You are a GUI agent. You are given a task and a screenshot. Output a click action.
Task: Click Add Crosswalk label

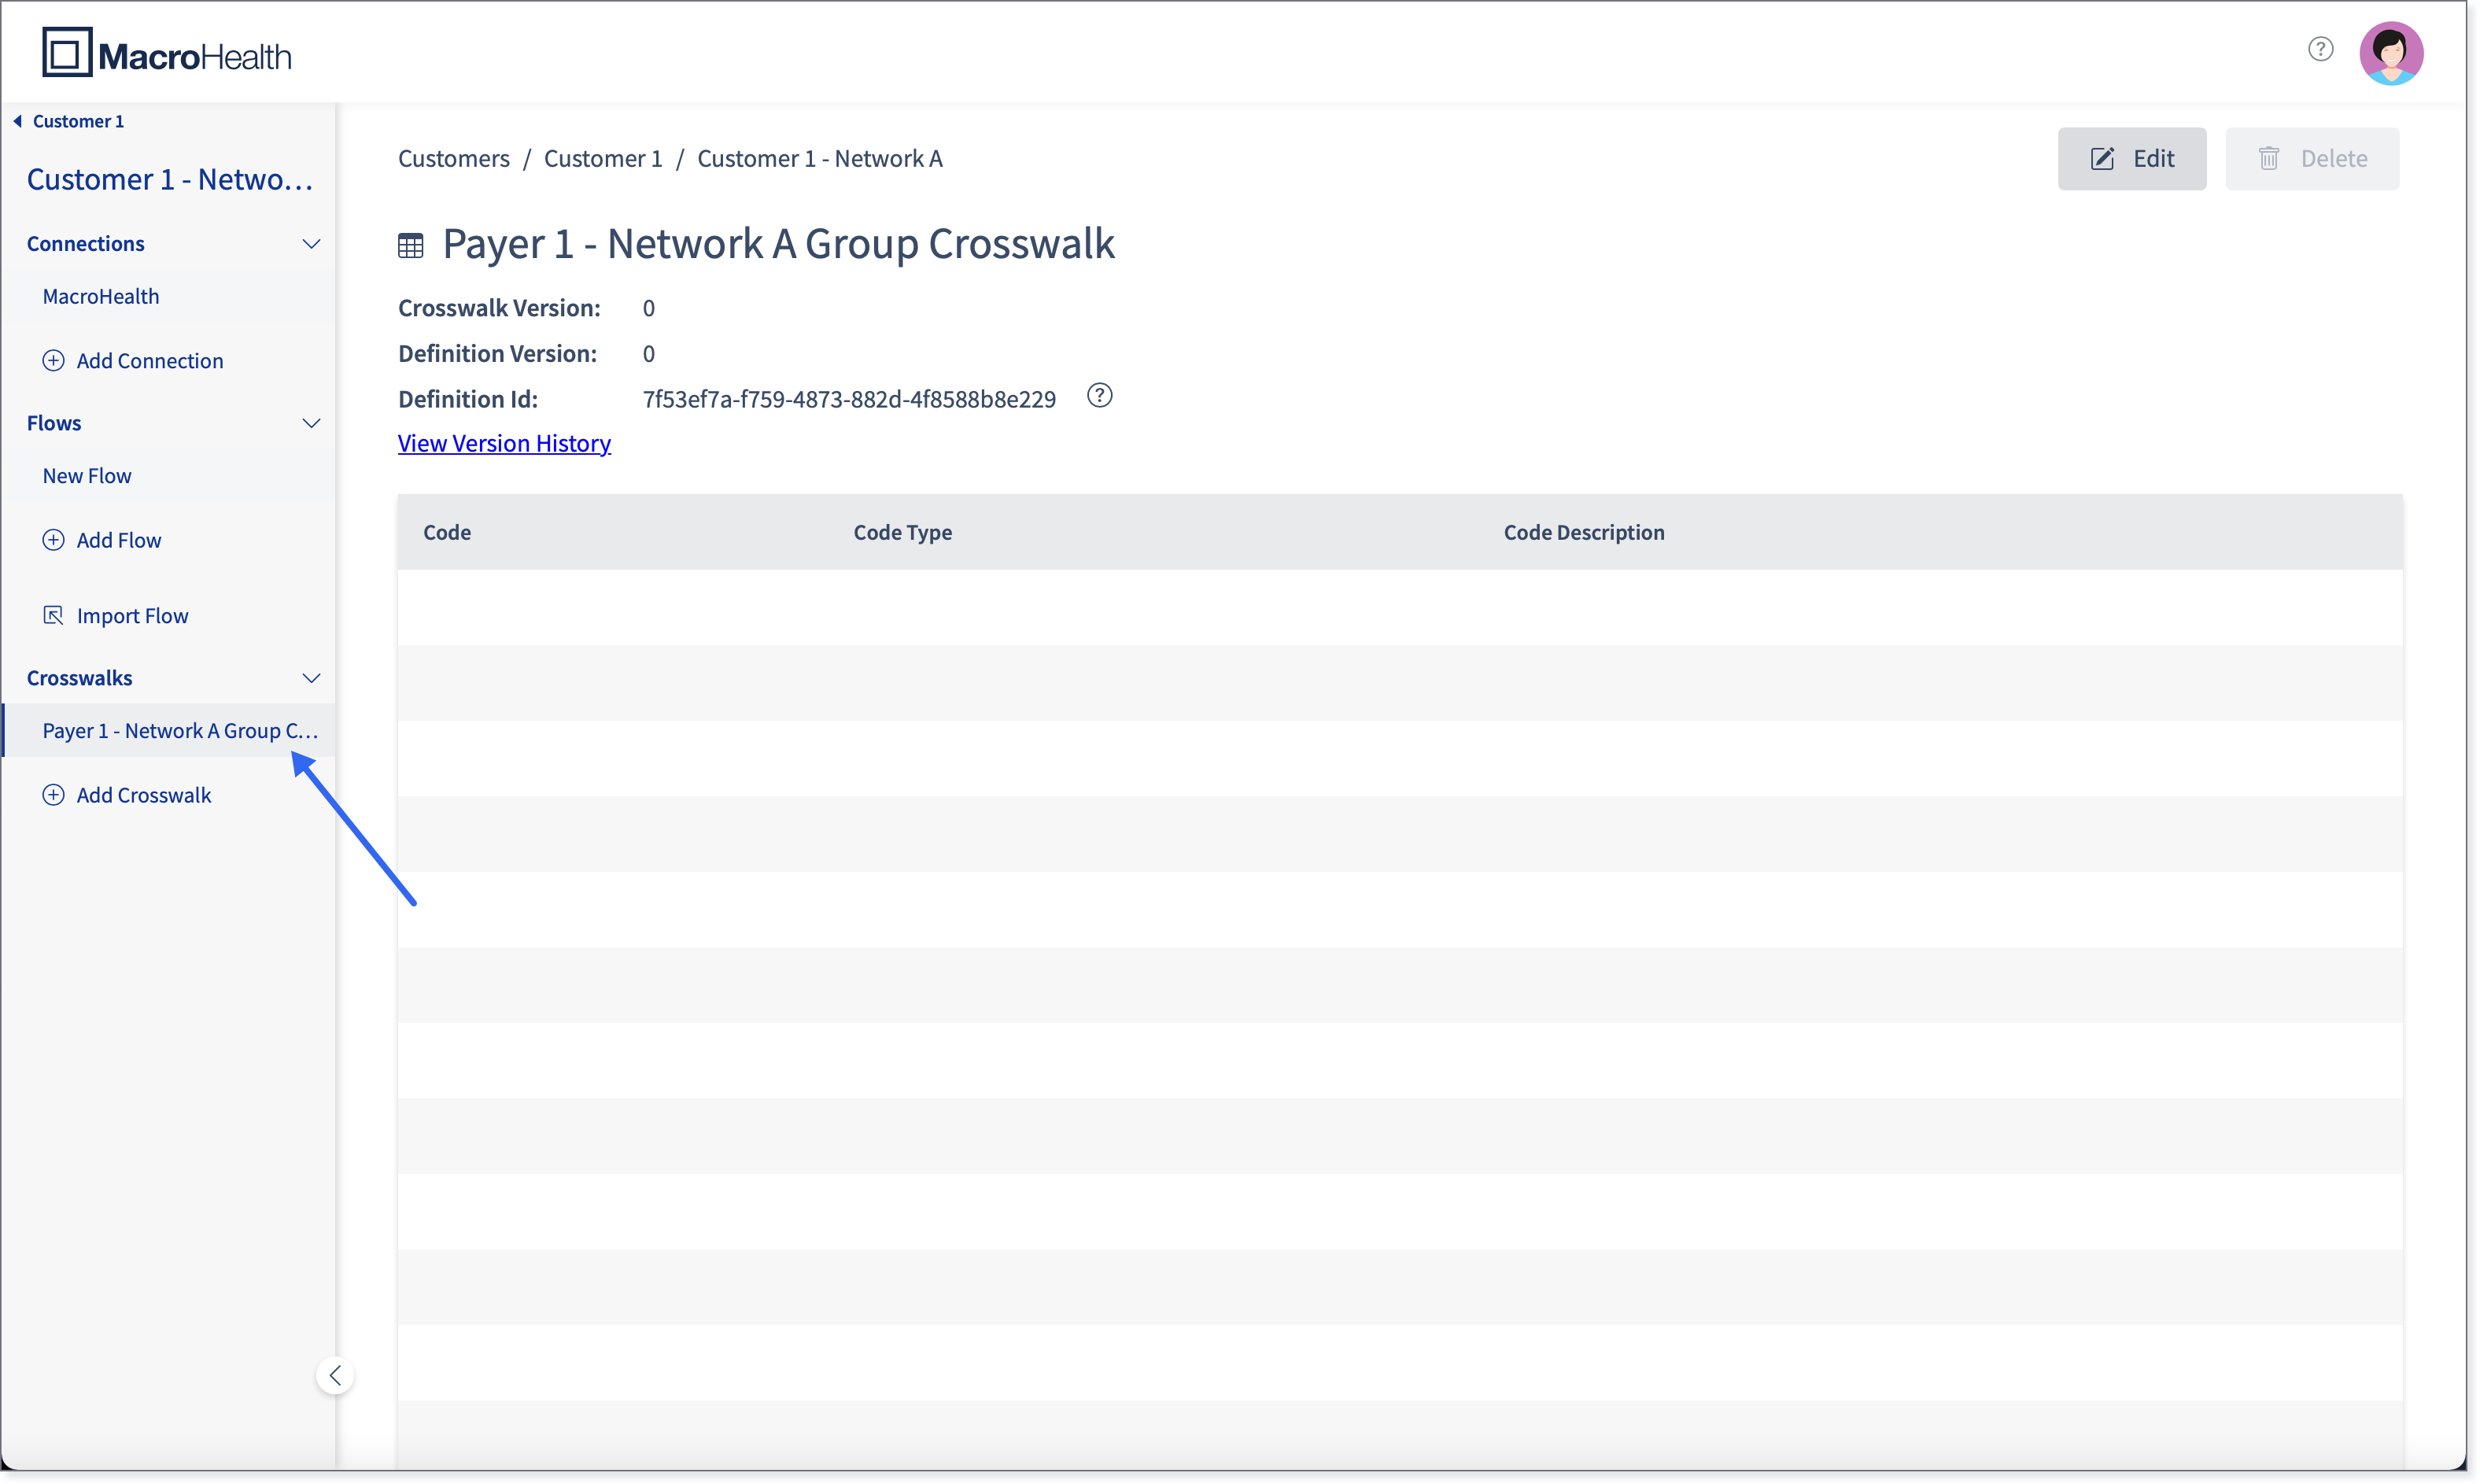pyautogui.click(x=144, y=795)
